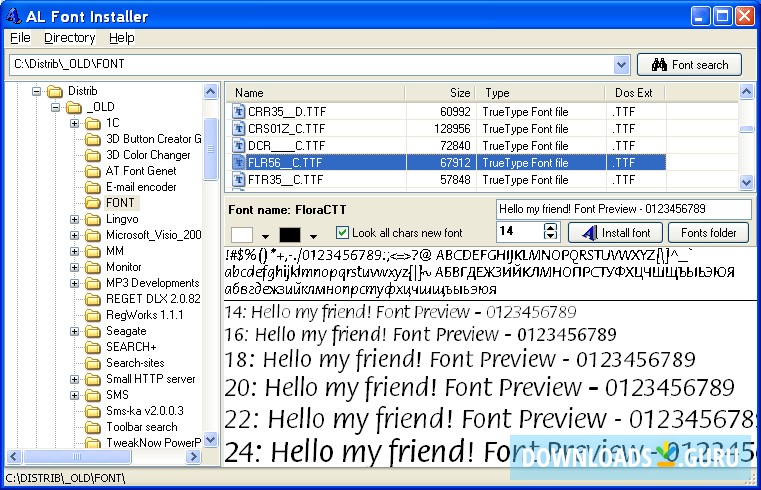This screenshot has width=761, height=490.
Task: Toggle Look all chars new font checkbox
Action: (343, 233)
